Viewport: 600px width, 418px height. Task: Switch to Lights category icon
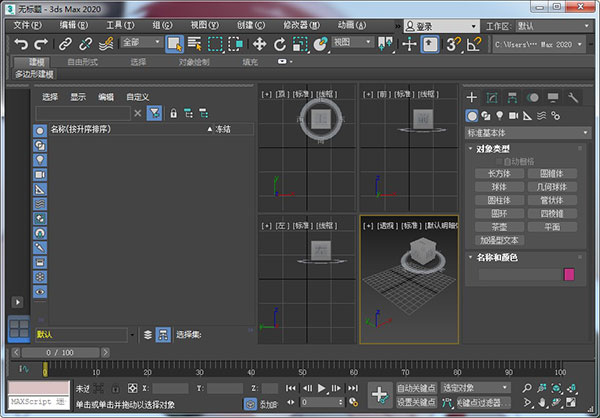[x=500, y=115]
